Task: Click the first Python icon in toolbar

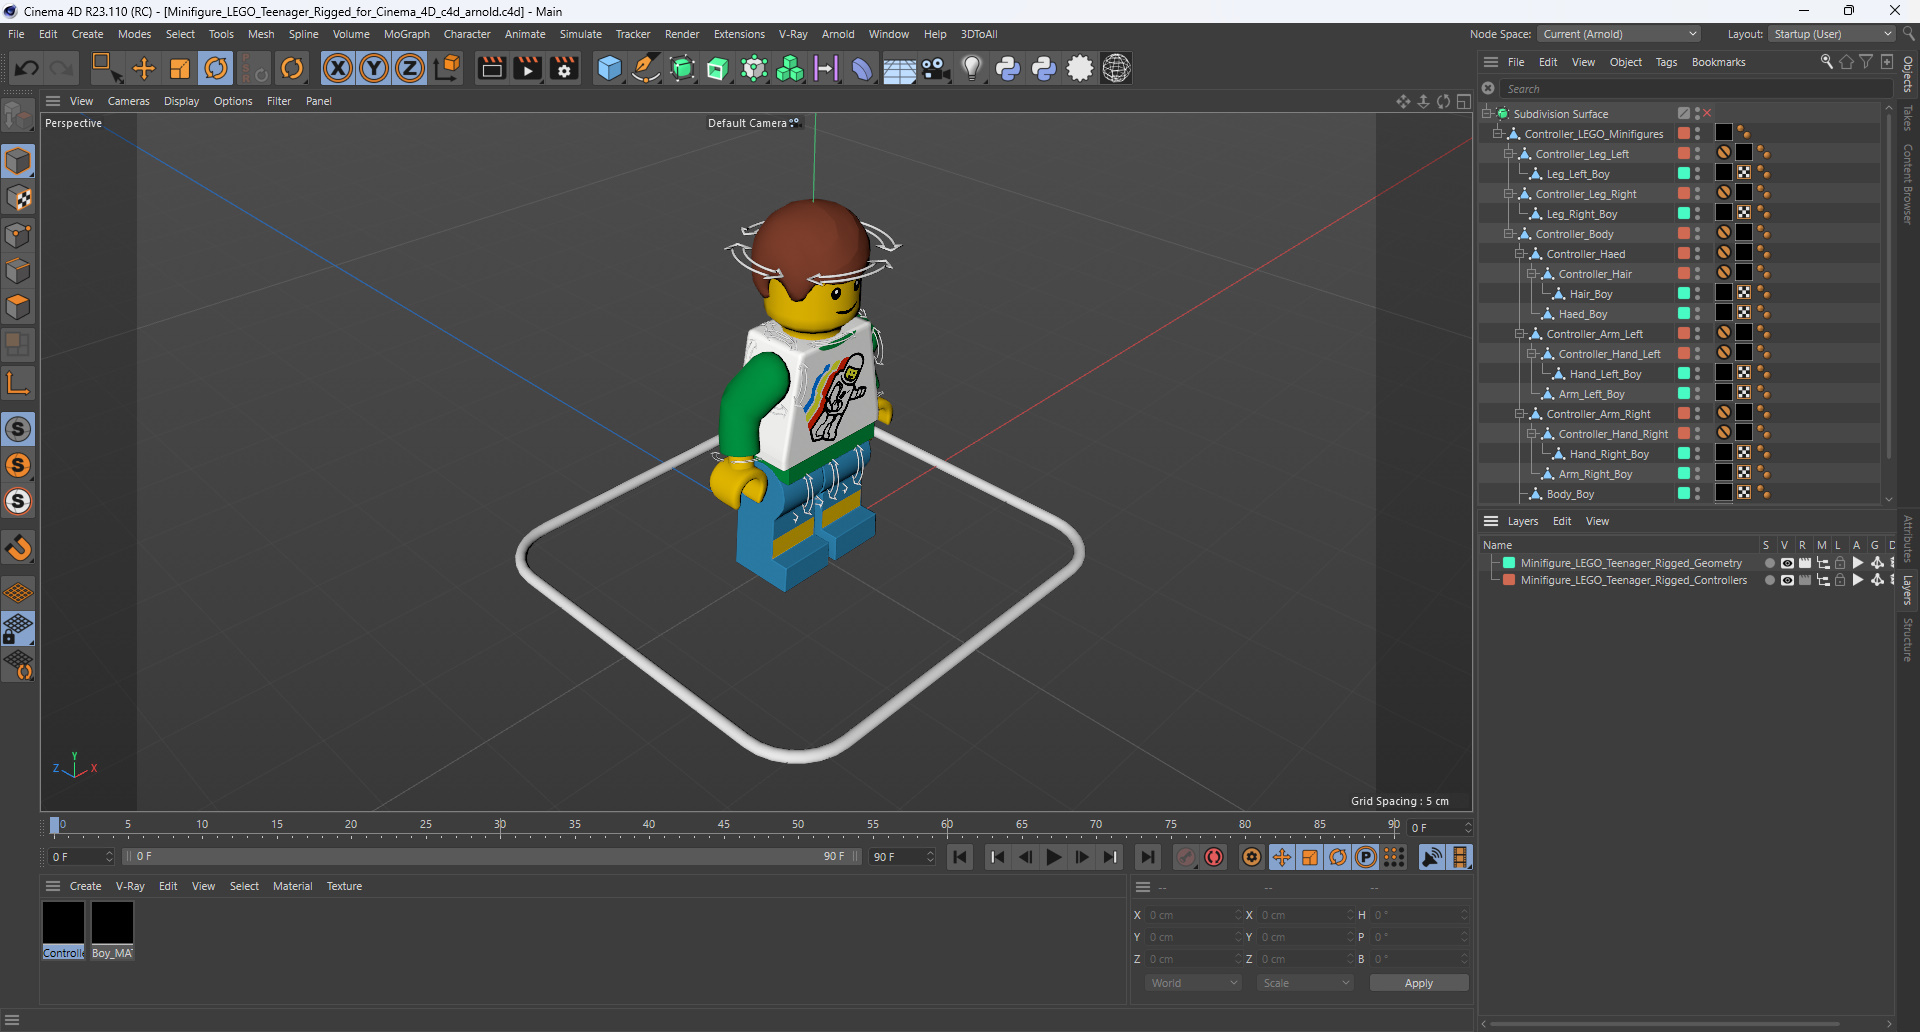Action: pyautogui.click(x=1008, y=68)
